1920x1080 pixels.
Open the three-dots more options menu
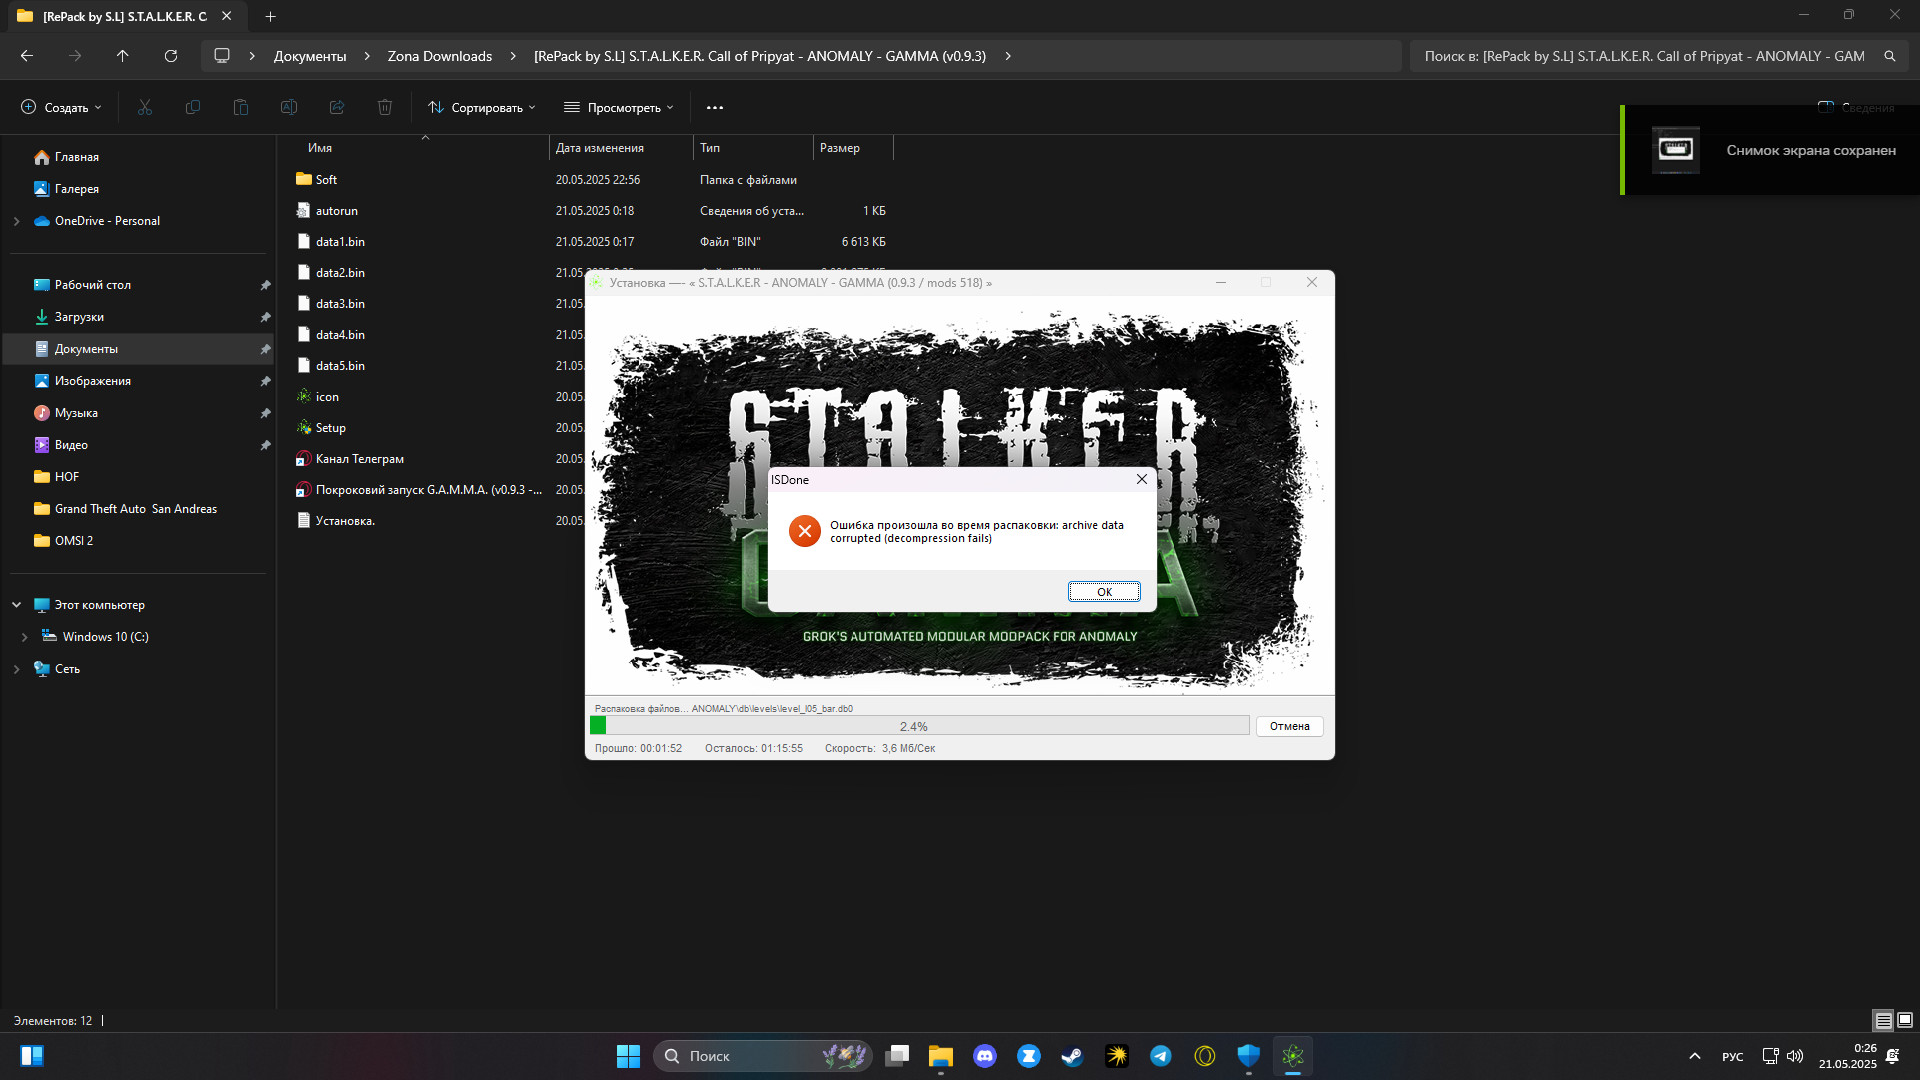714,107
